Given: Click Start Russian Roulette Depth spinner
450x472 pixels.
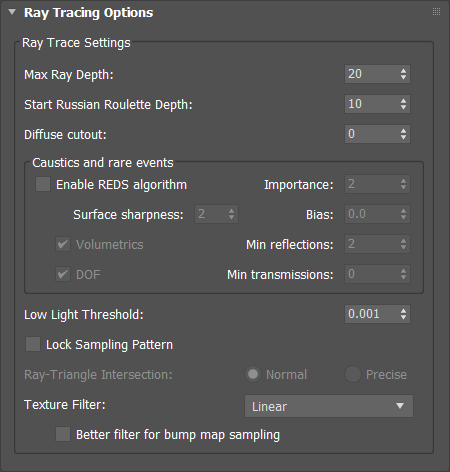Looking at the screenshot, I should 403,104.
